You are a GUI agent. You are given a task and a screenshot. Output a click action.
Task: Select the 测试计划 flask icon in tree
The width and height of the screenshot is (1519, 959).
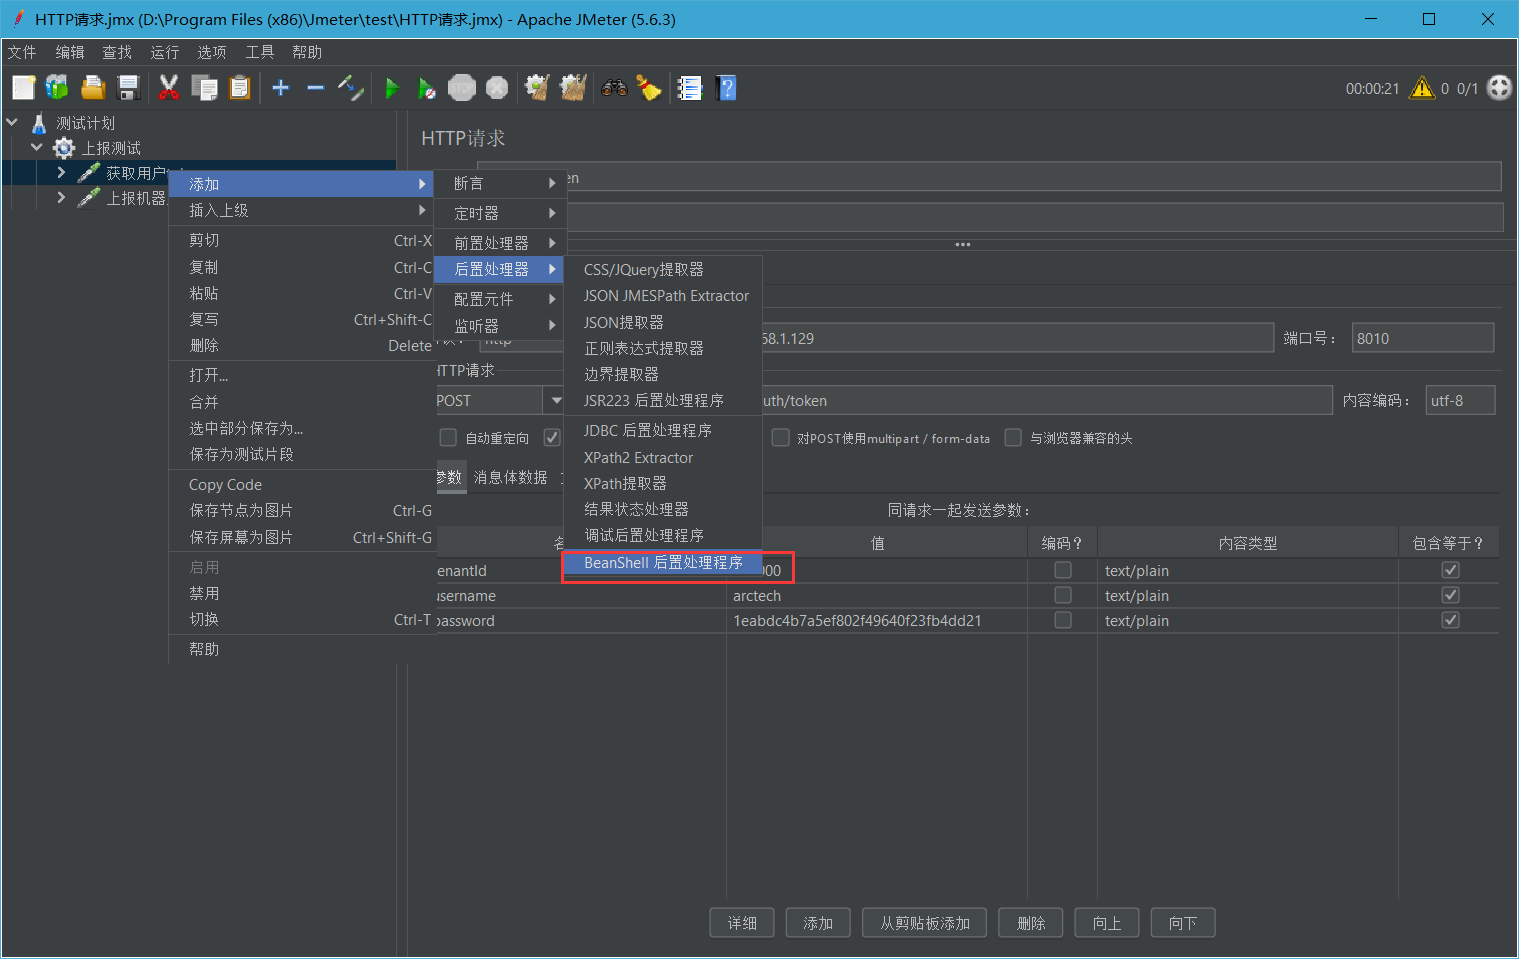pos(39,123)
